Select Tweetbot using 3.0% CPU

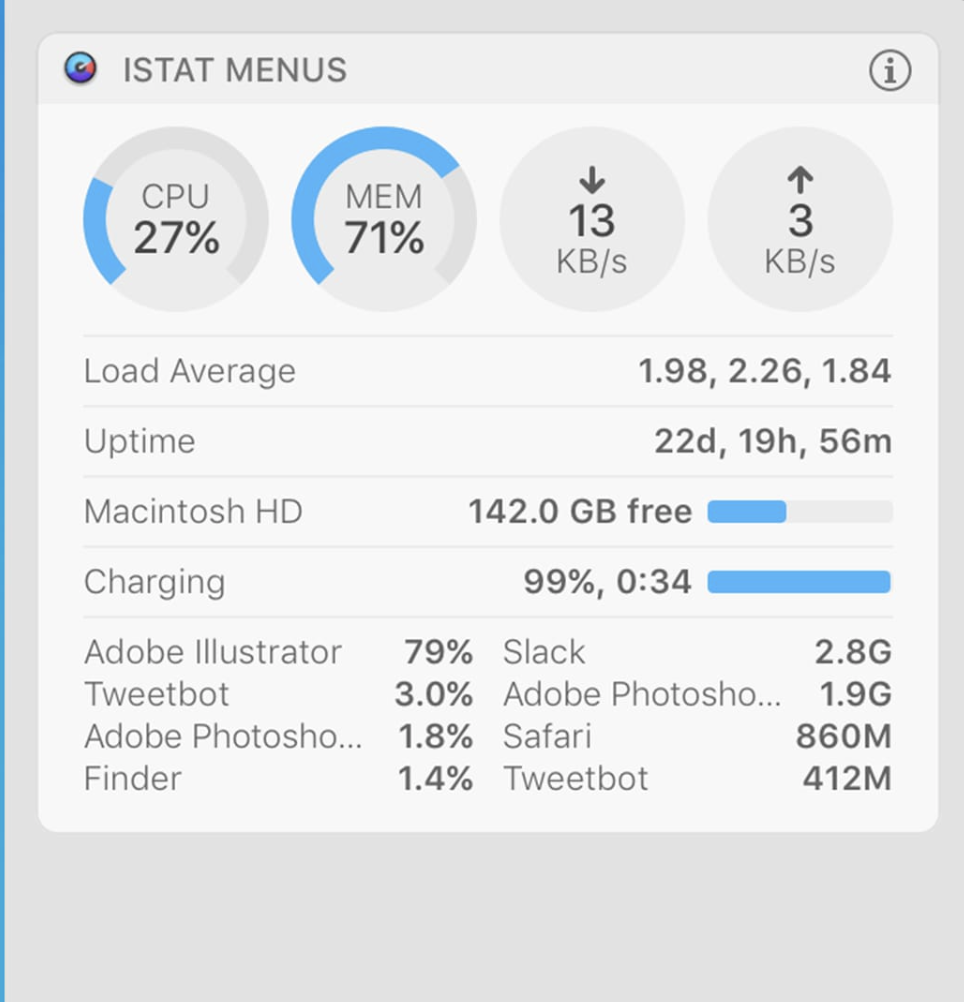click(x=157, y=694)
